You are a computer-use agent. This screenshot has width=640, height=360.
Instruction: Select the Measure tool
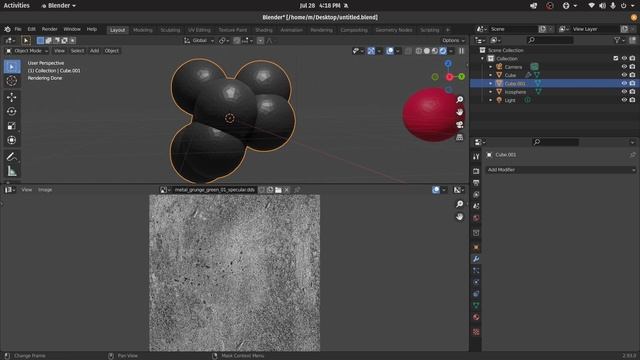(12, 171)
